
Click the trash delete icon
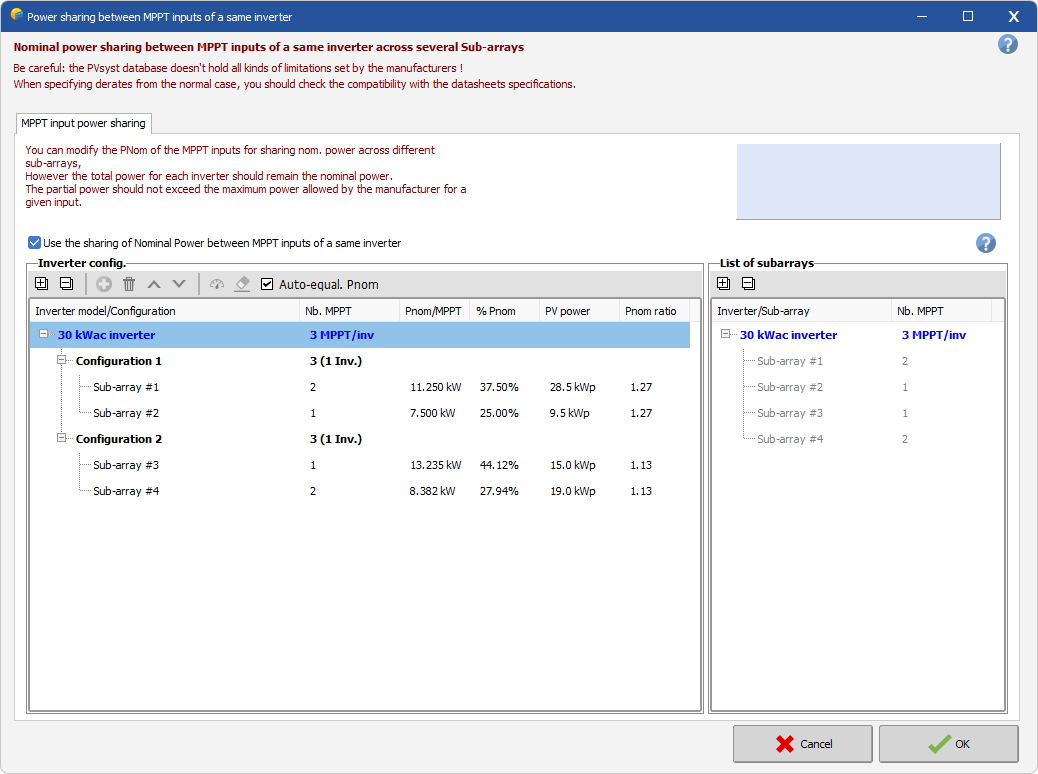(x=129, y=284)
